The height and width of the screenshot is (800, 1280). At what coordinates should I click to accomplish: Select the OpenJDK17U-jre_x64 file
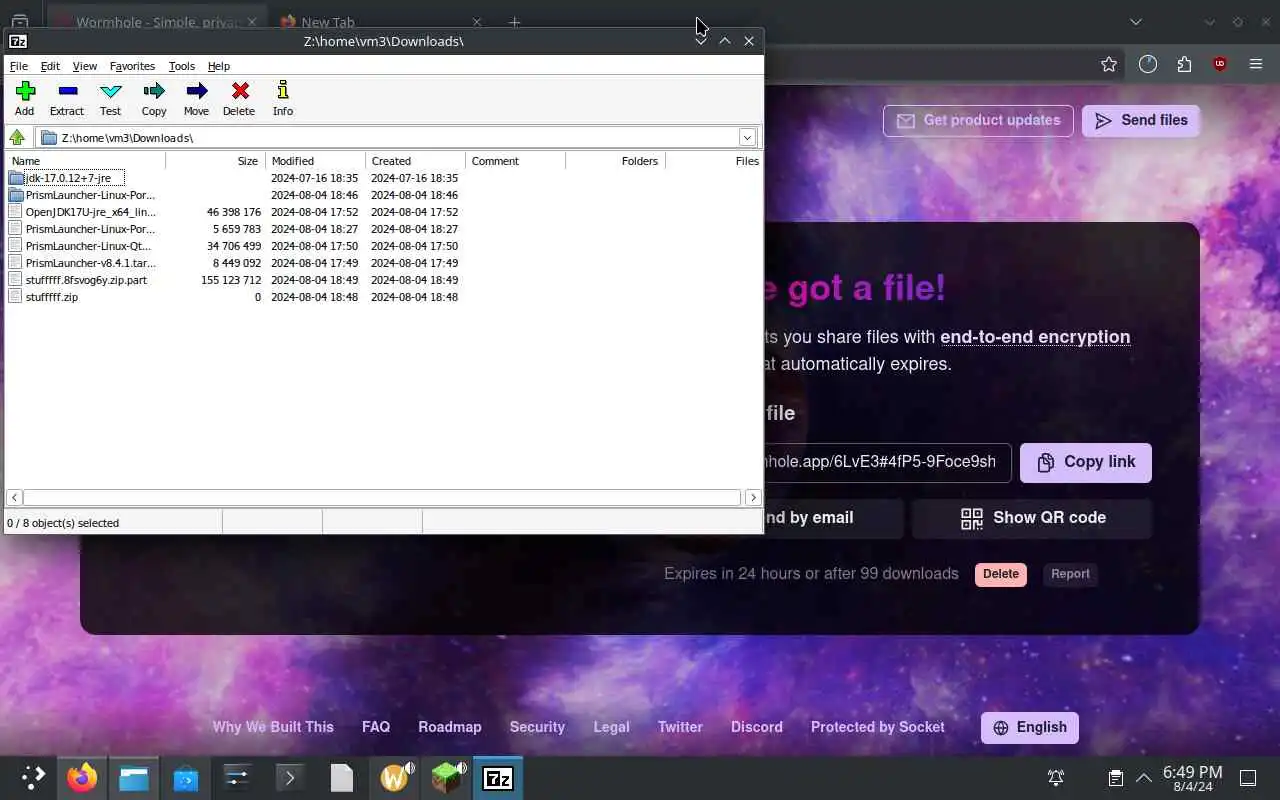[x=90, y=212]
